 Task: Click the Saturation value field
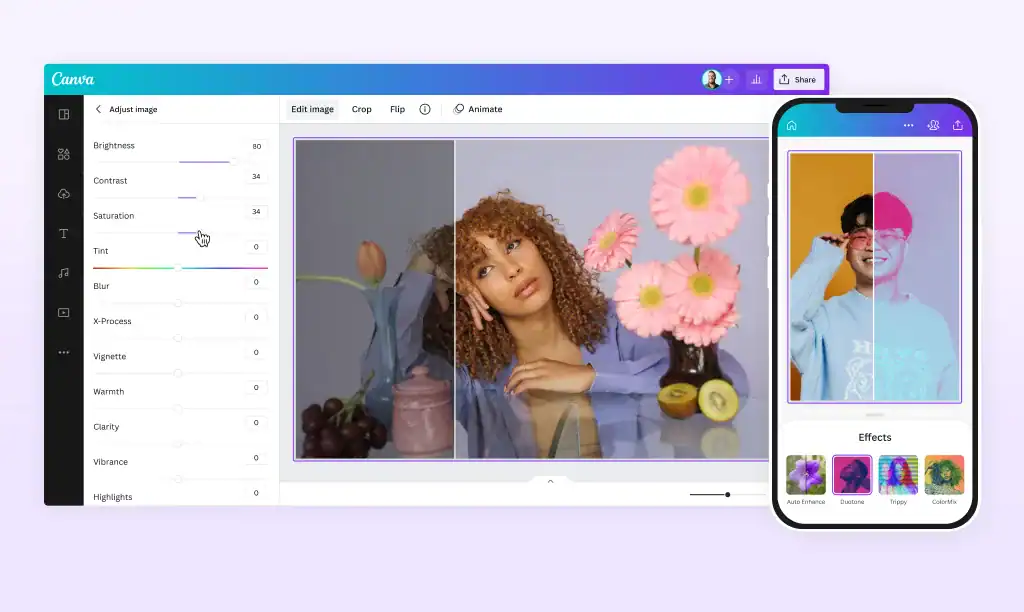pos(256,212)
